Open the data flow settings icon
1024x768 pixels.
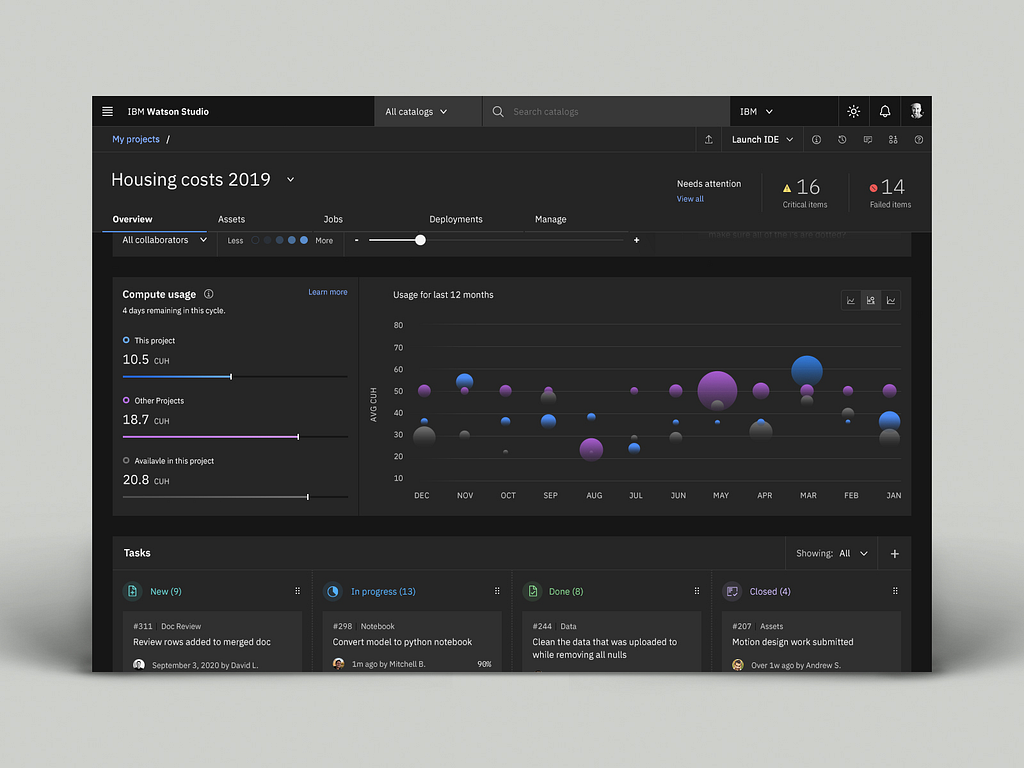tap(893, 140)
